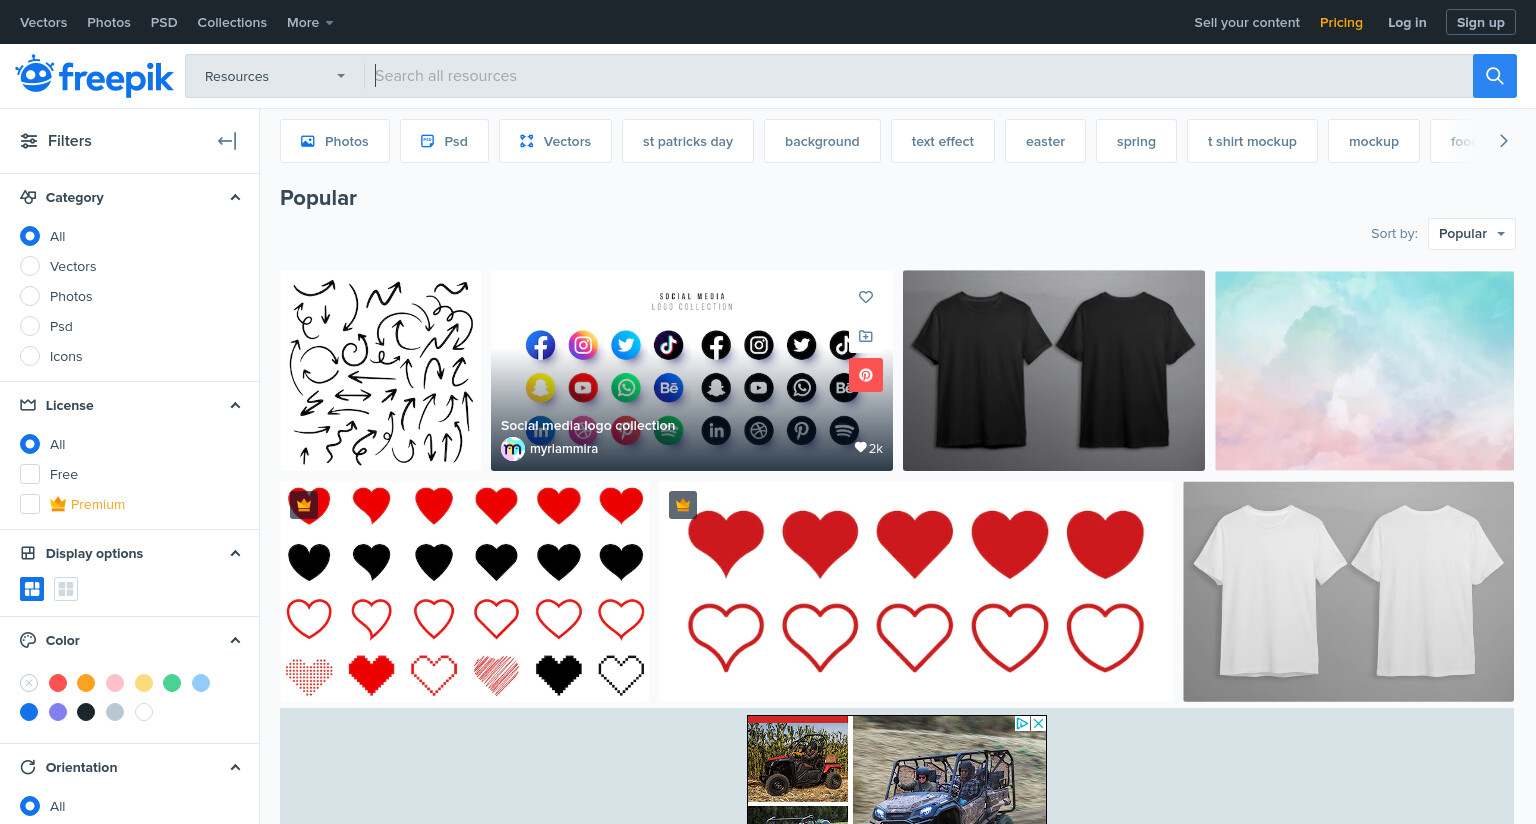Open the hand-drawn arrows vector thumbnail
1536x824 pixels.
(380, 370)
